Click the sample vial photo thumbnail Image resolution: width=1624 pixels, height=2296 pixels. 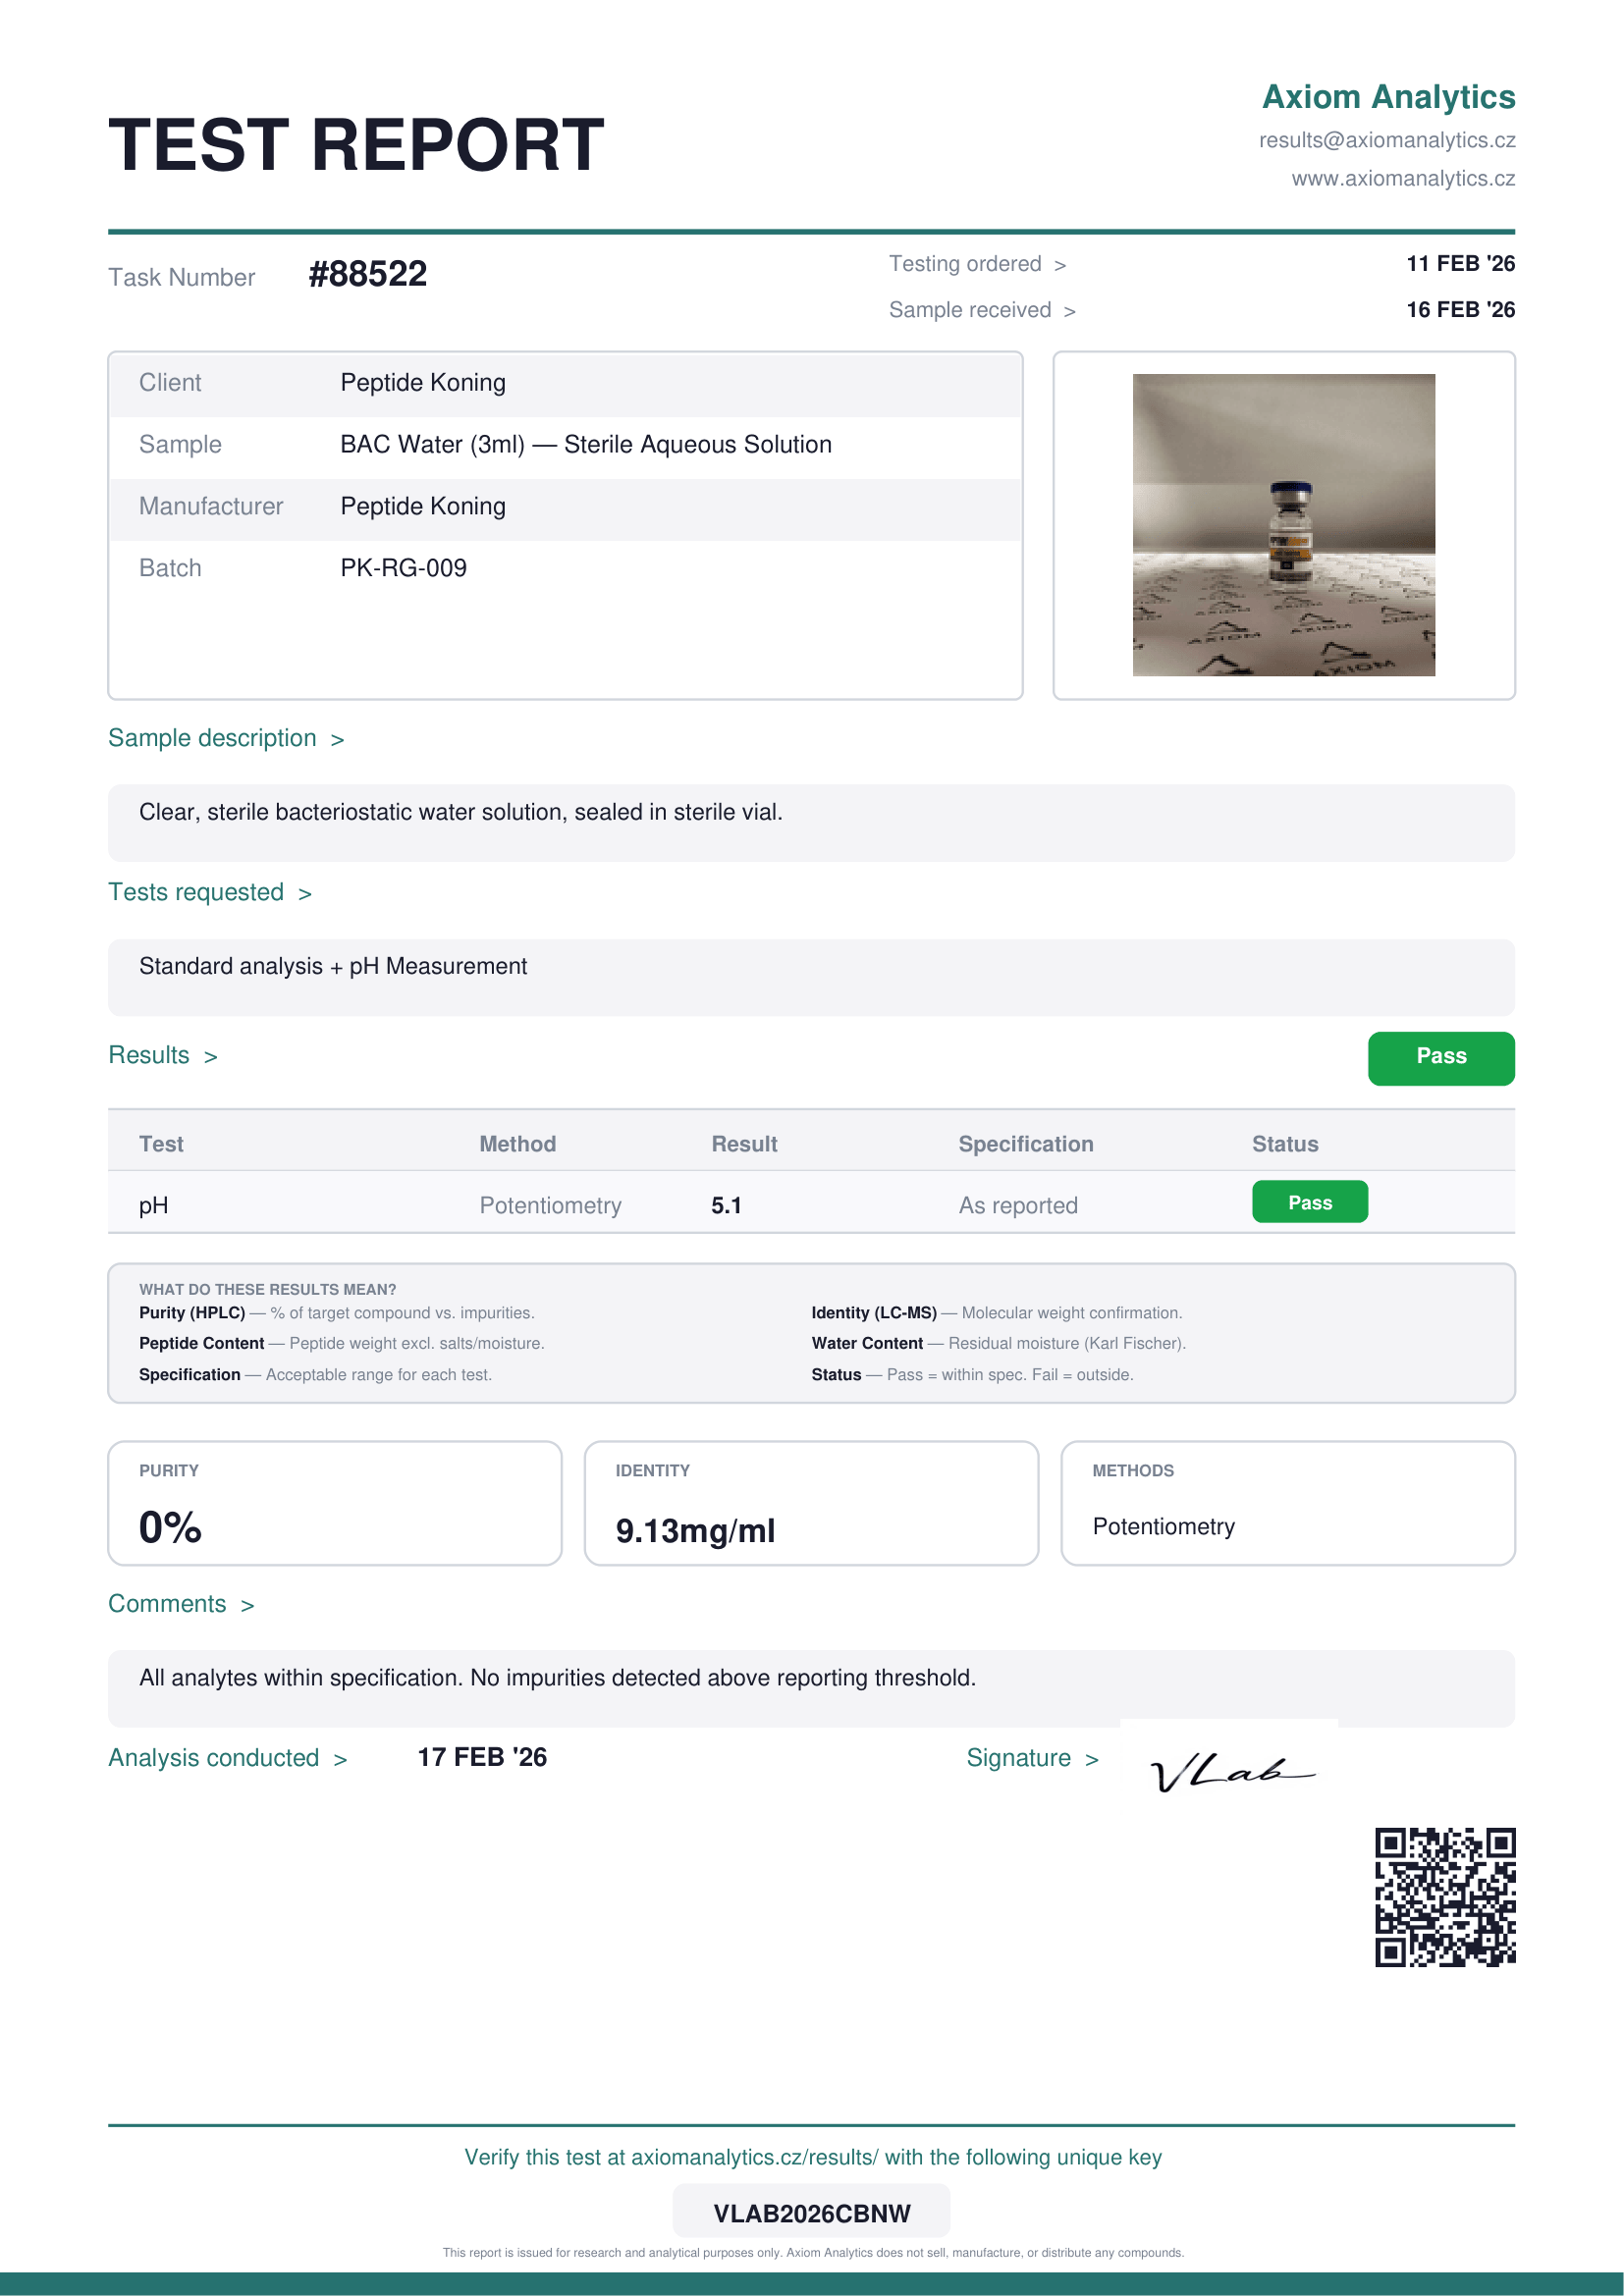pos(1283,525)
